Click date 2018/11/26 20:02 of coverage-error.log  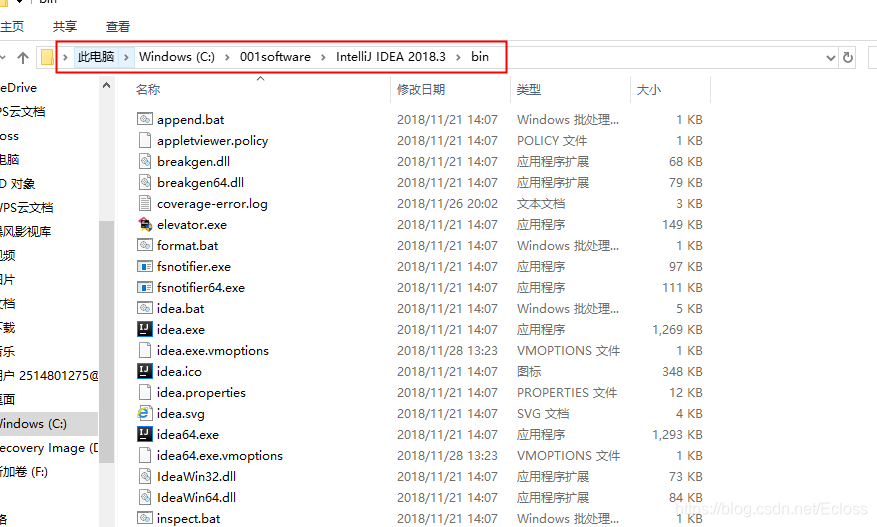(447, 204)
